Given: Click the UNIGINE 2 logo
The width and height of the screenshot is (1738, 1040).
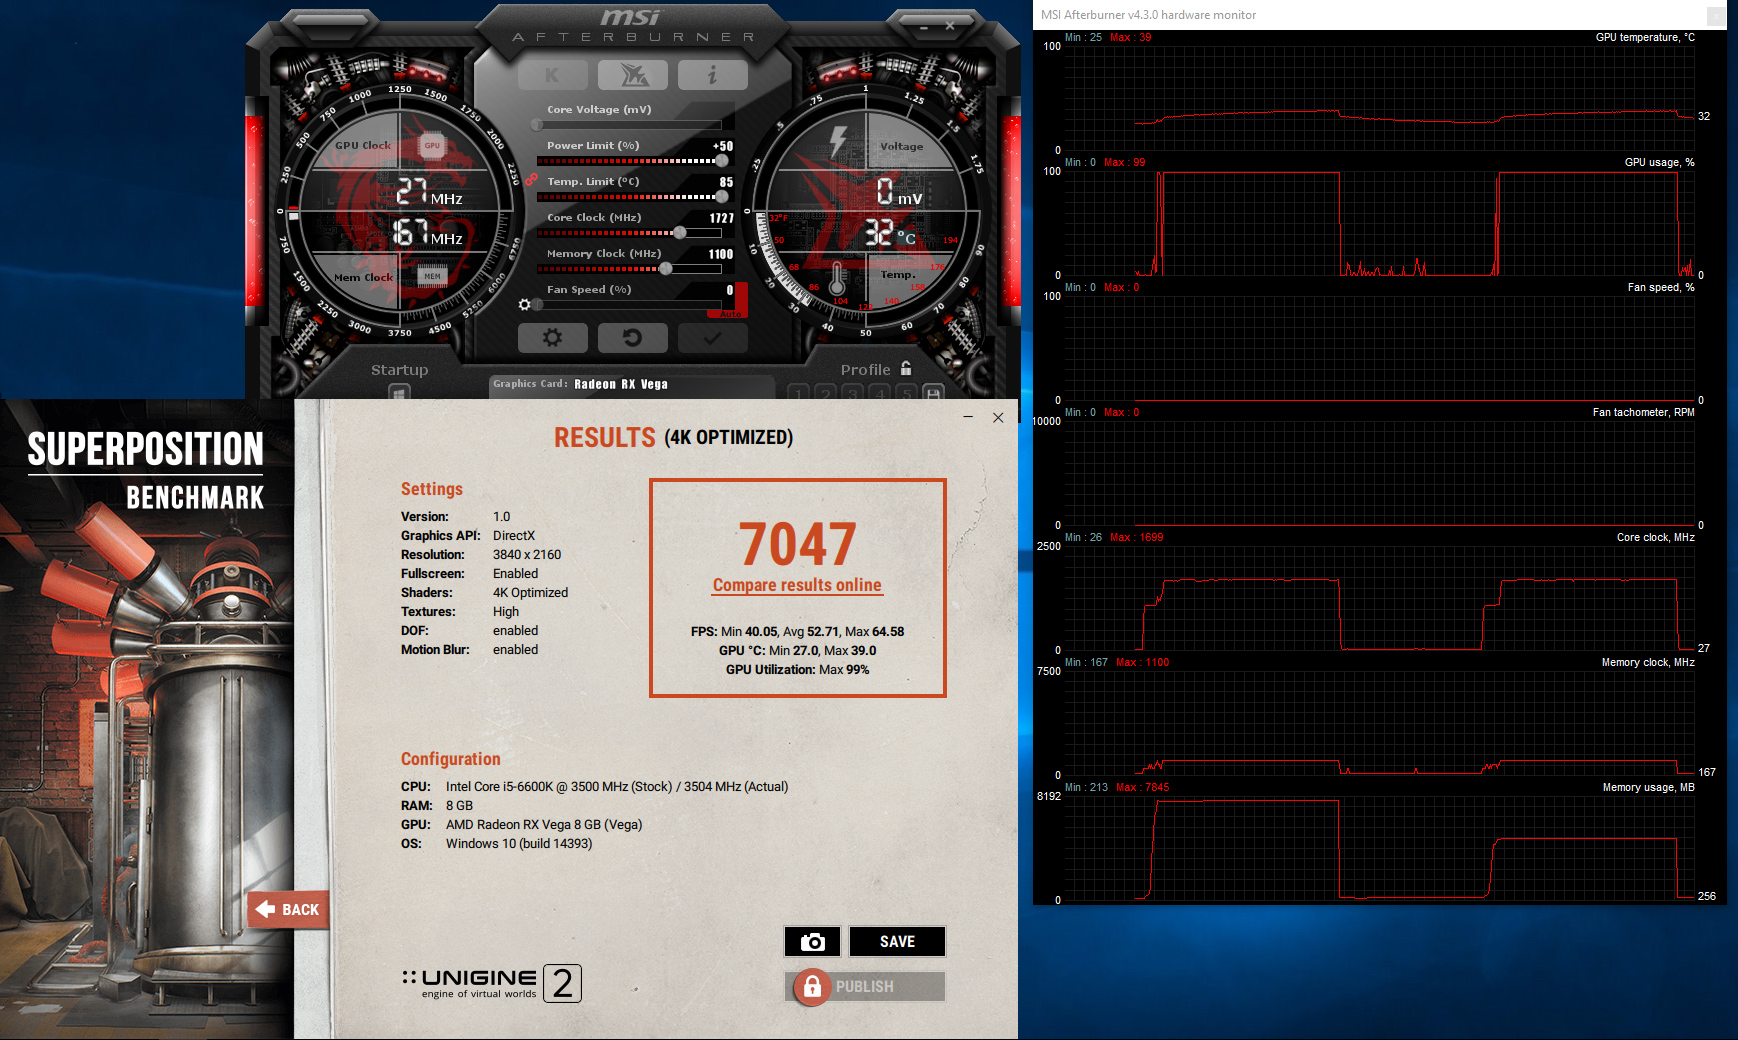Looking at the screenshot, I should click(x=491, y=983).
